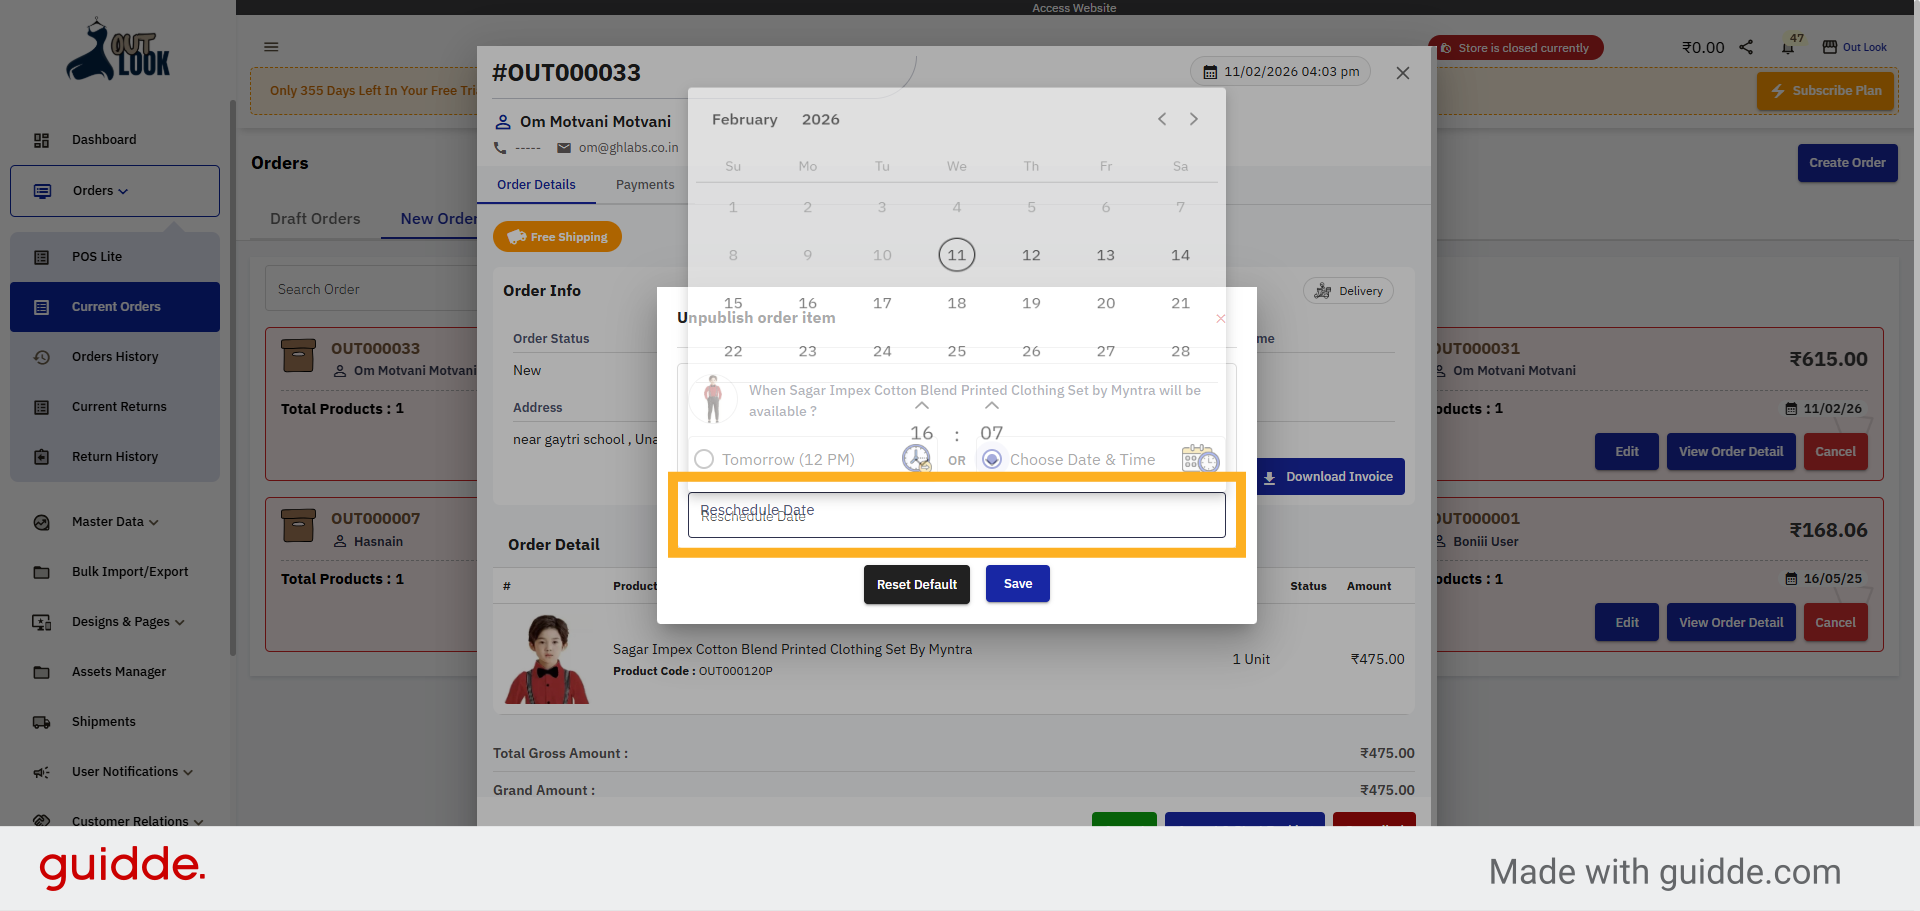The width and height of the screenshot is (1920, 911).
Task: Cancel the ₹615.00 order
Action: click(x=1835, y=452)
